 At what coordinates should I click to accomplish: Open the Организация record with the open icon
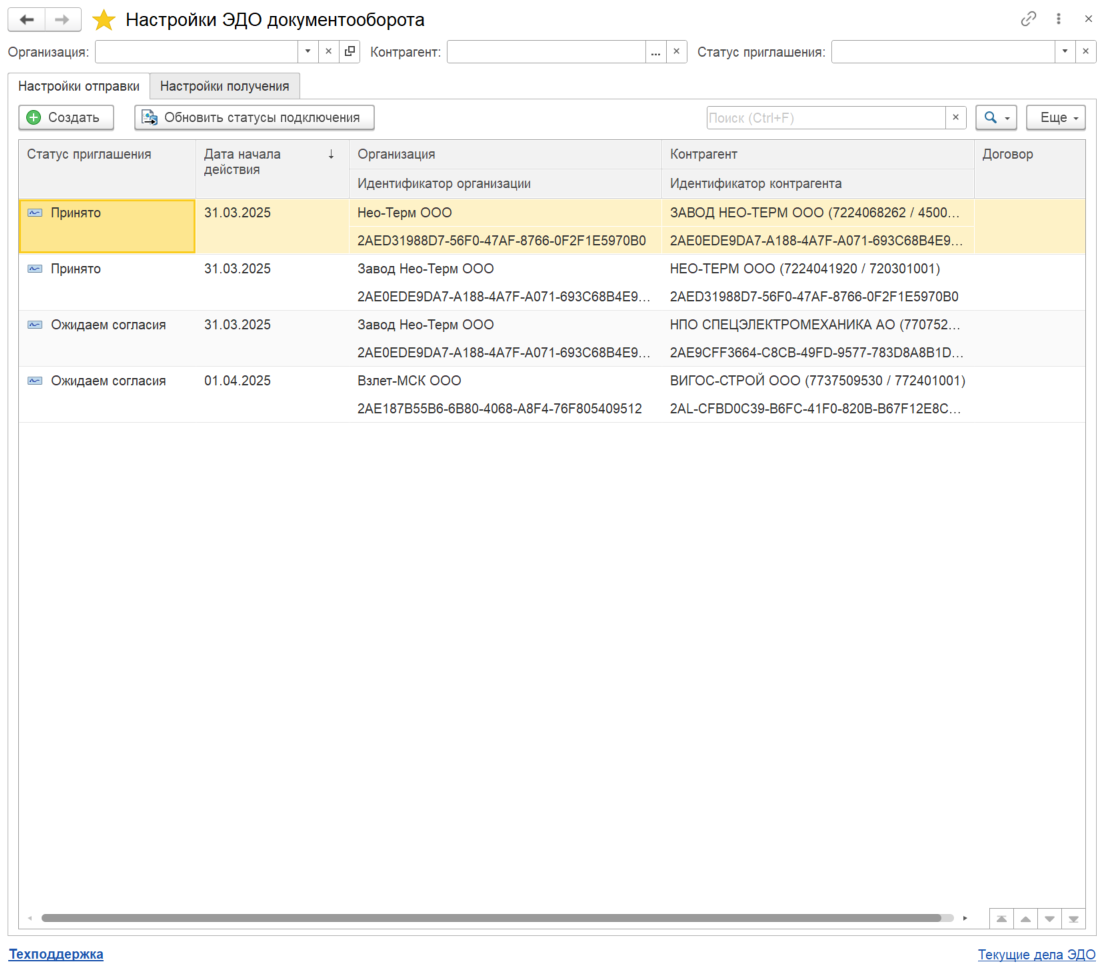coord(349,52)
